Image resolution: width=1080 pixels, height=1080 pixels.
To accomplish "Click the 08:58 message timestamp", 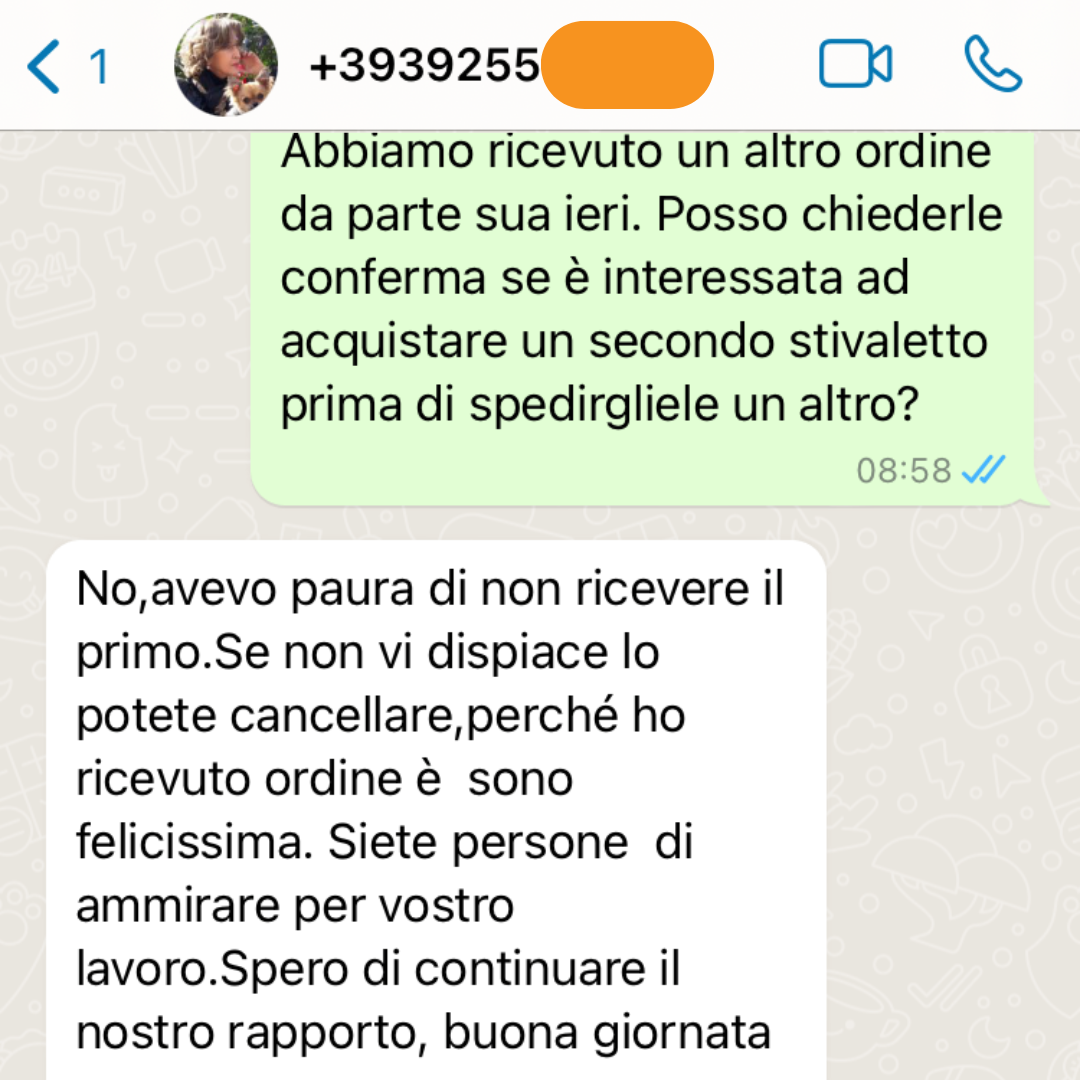I will coord(904,471).
